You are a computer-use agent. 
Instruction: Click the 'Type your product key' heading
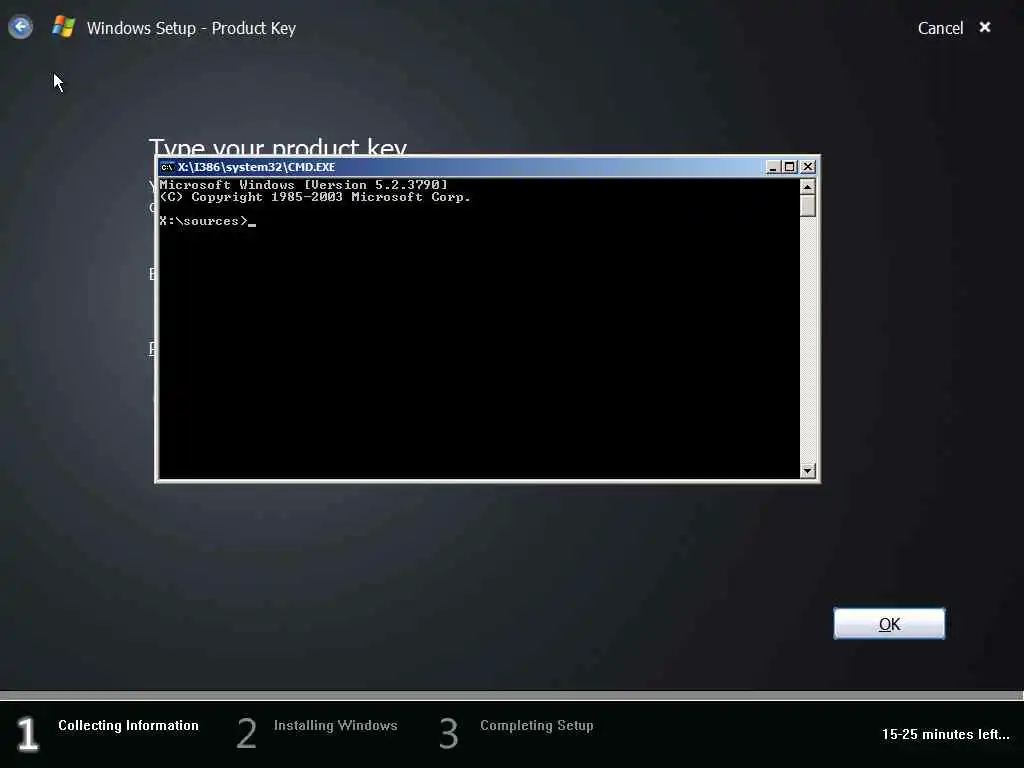[278, 147]
